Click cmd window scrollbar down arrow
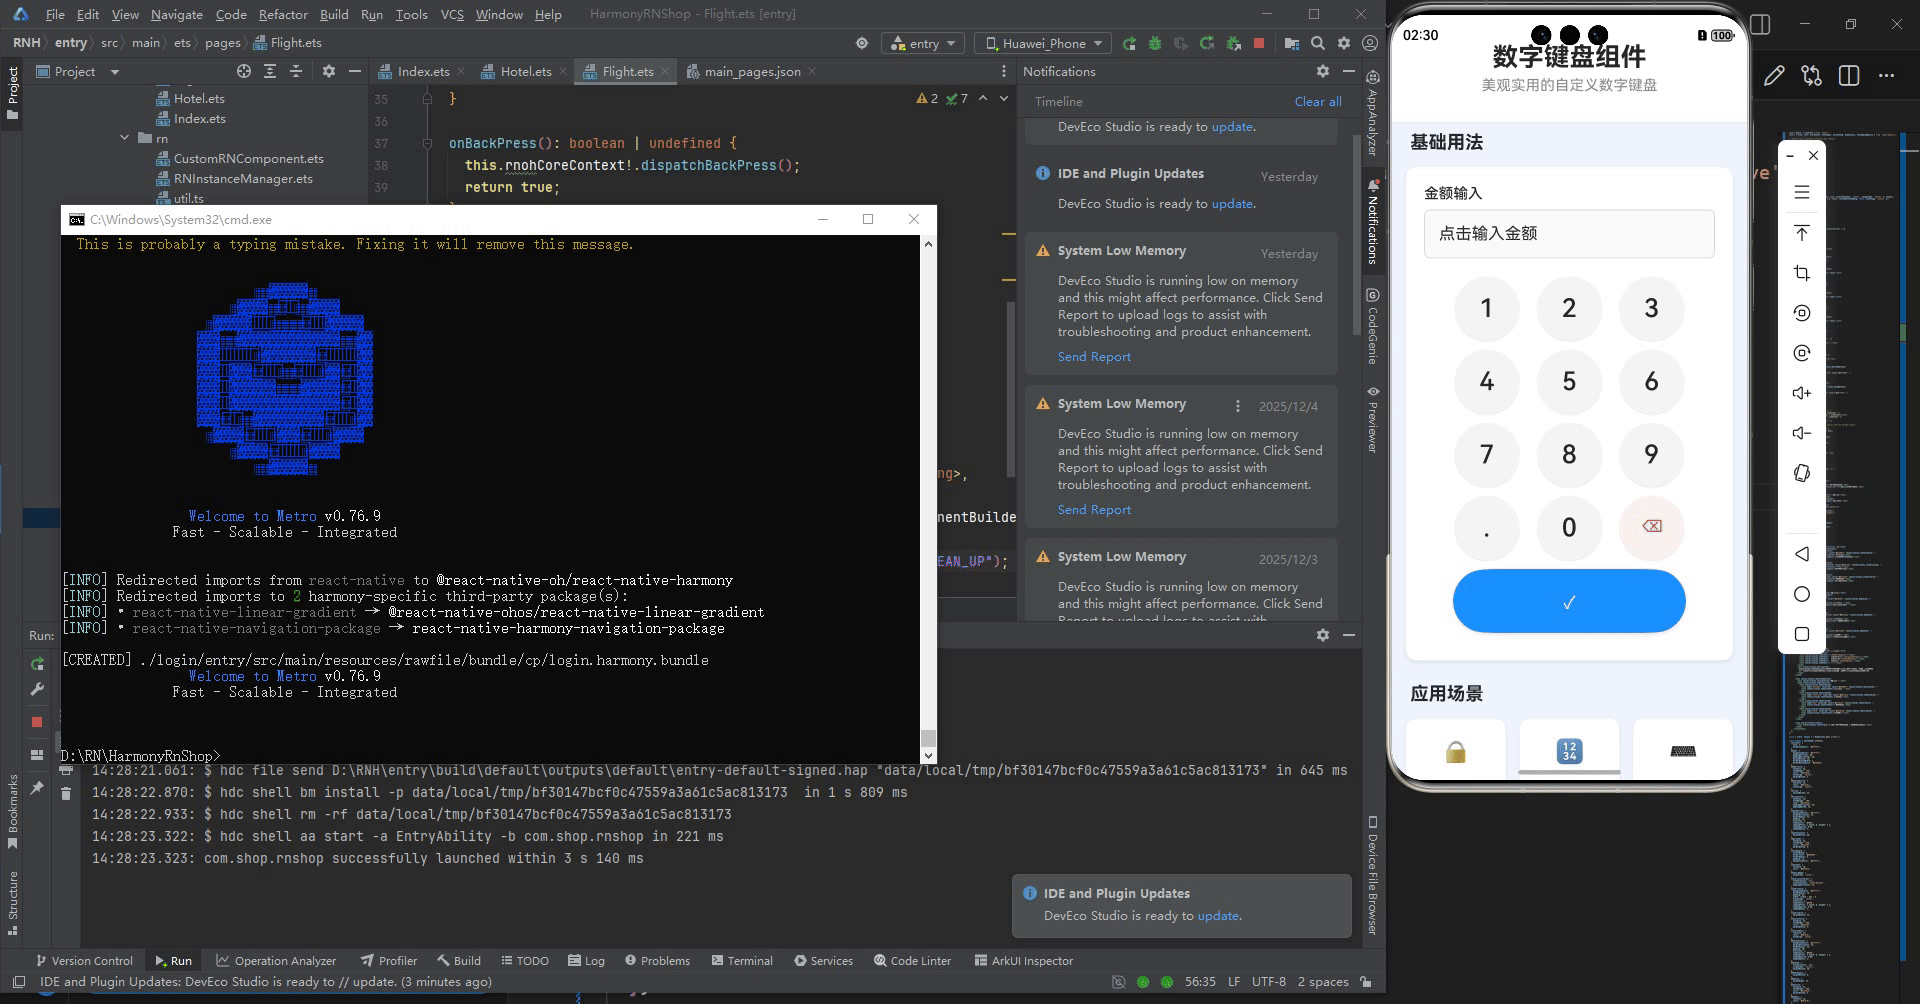 pyautogui.click(x=928, y=756)
